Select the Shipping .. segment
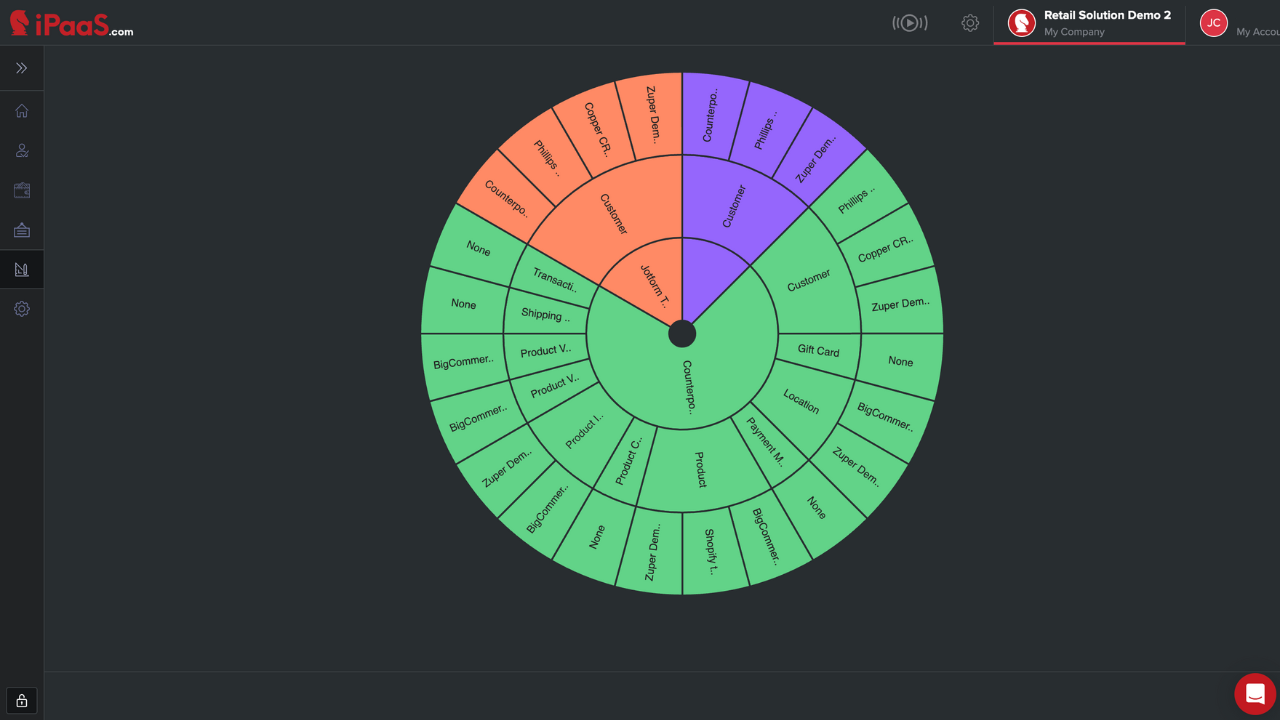 click(x=545, y=314)
